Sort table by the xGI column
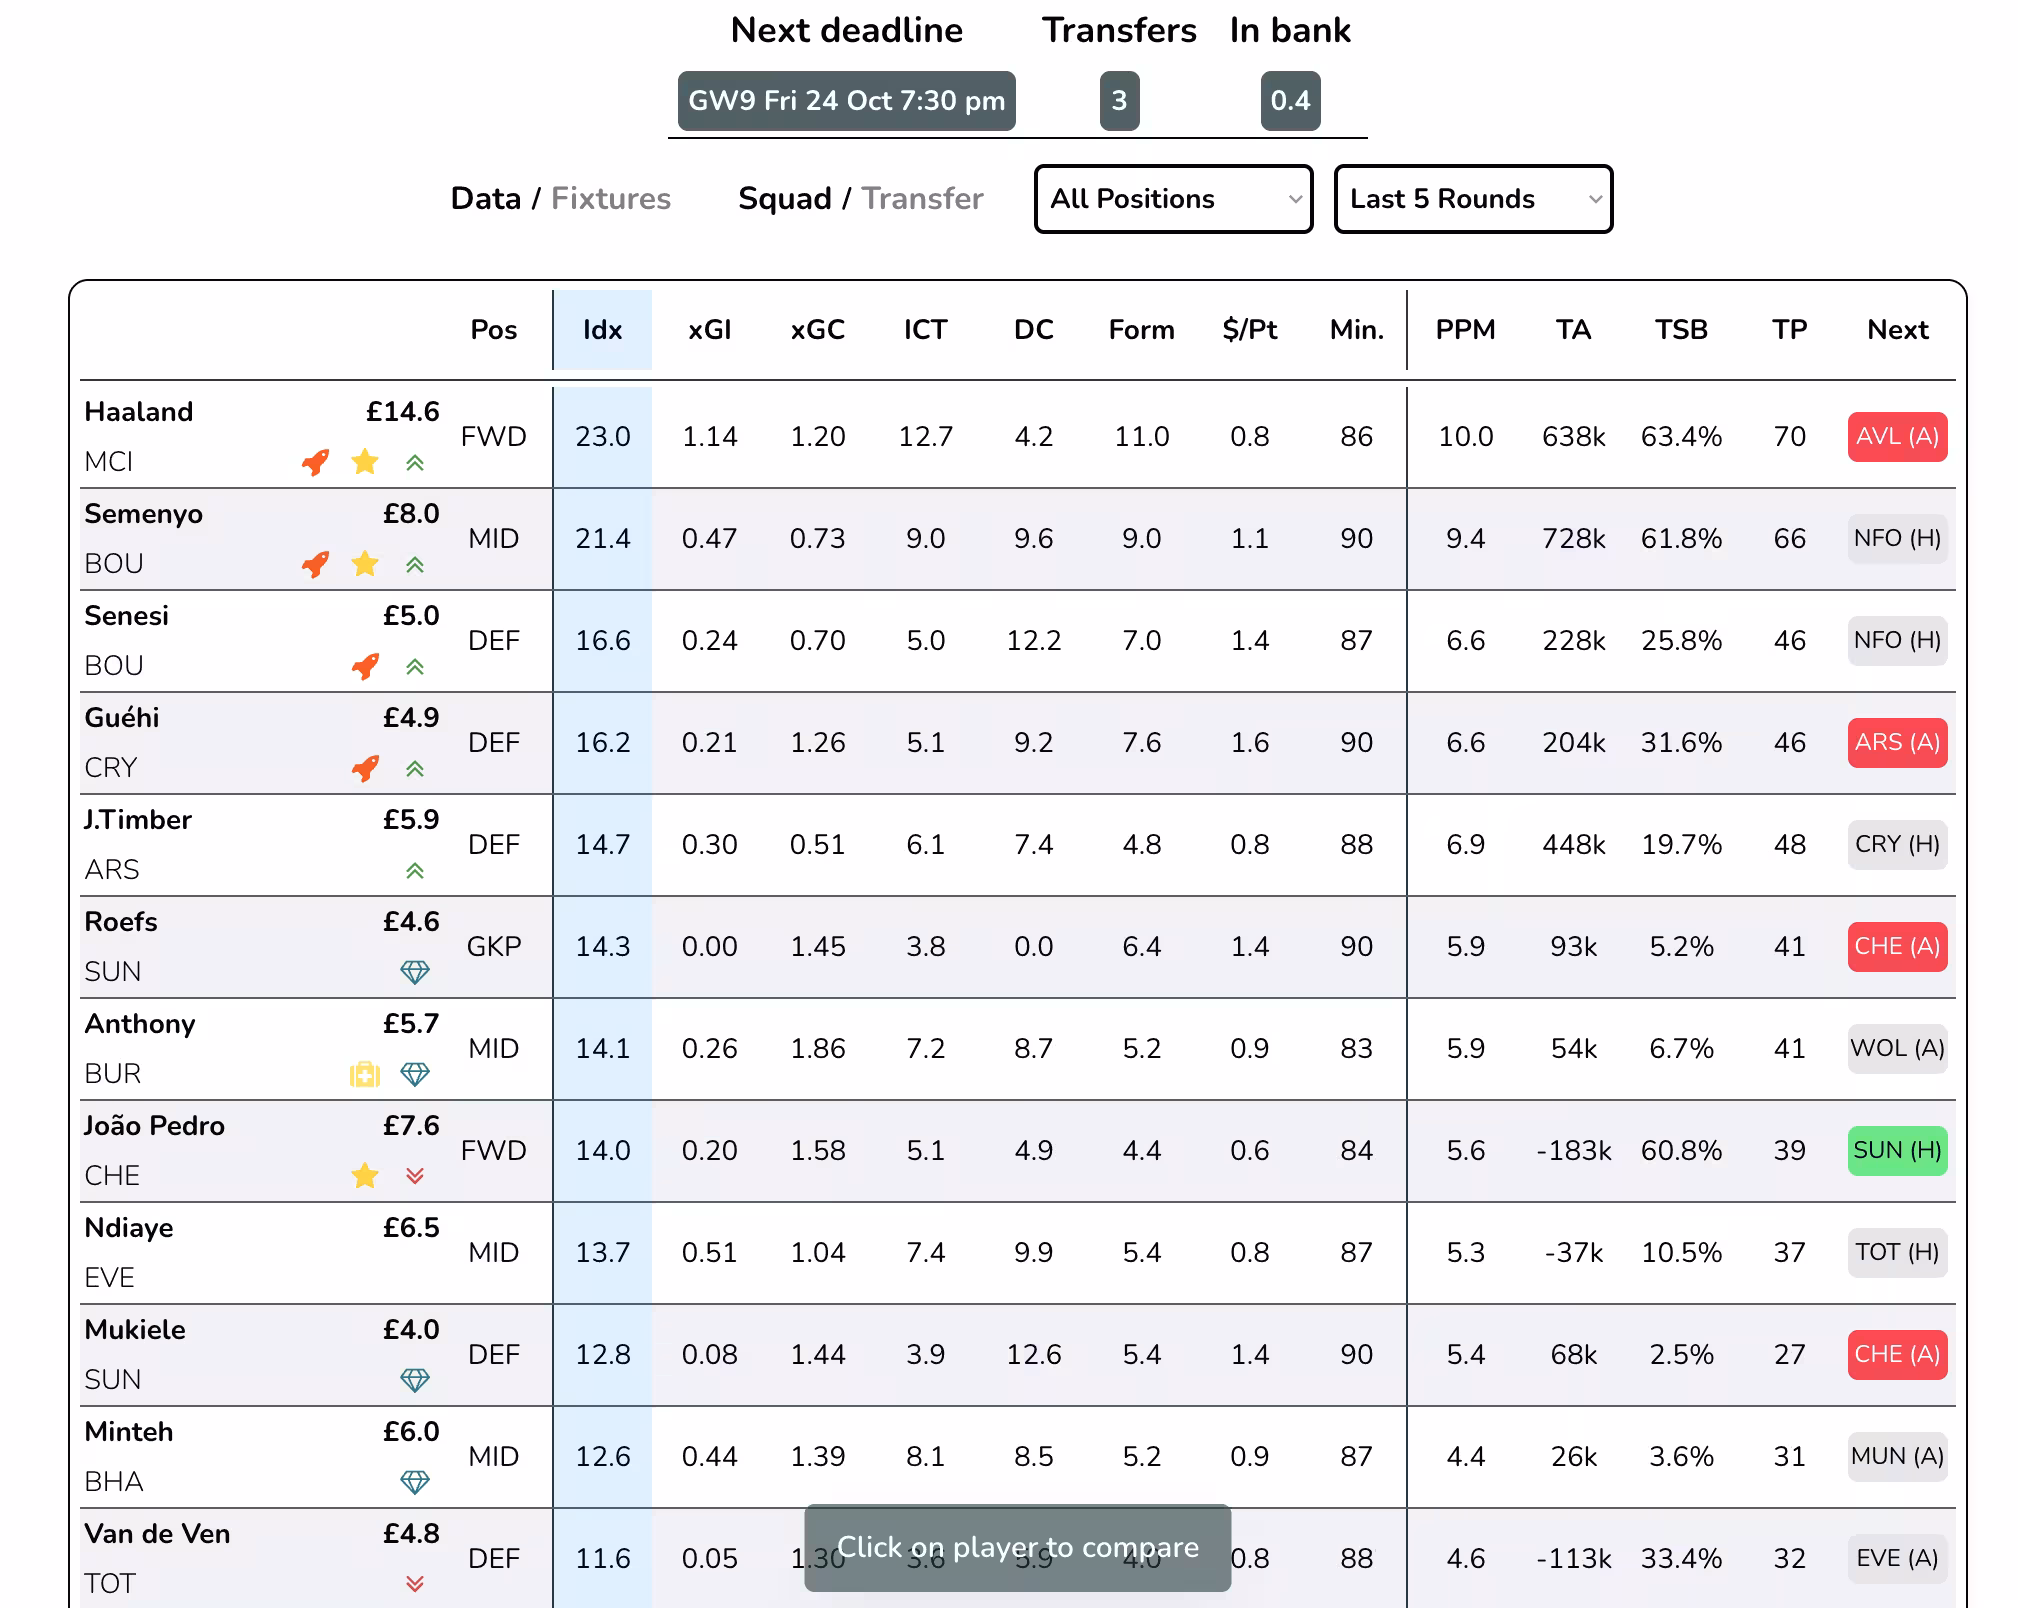This screenshot has height=1608, width=2018. click(x=709, y=330)
